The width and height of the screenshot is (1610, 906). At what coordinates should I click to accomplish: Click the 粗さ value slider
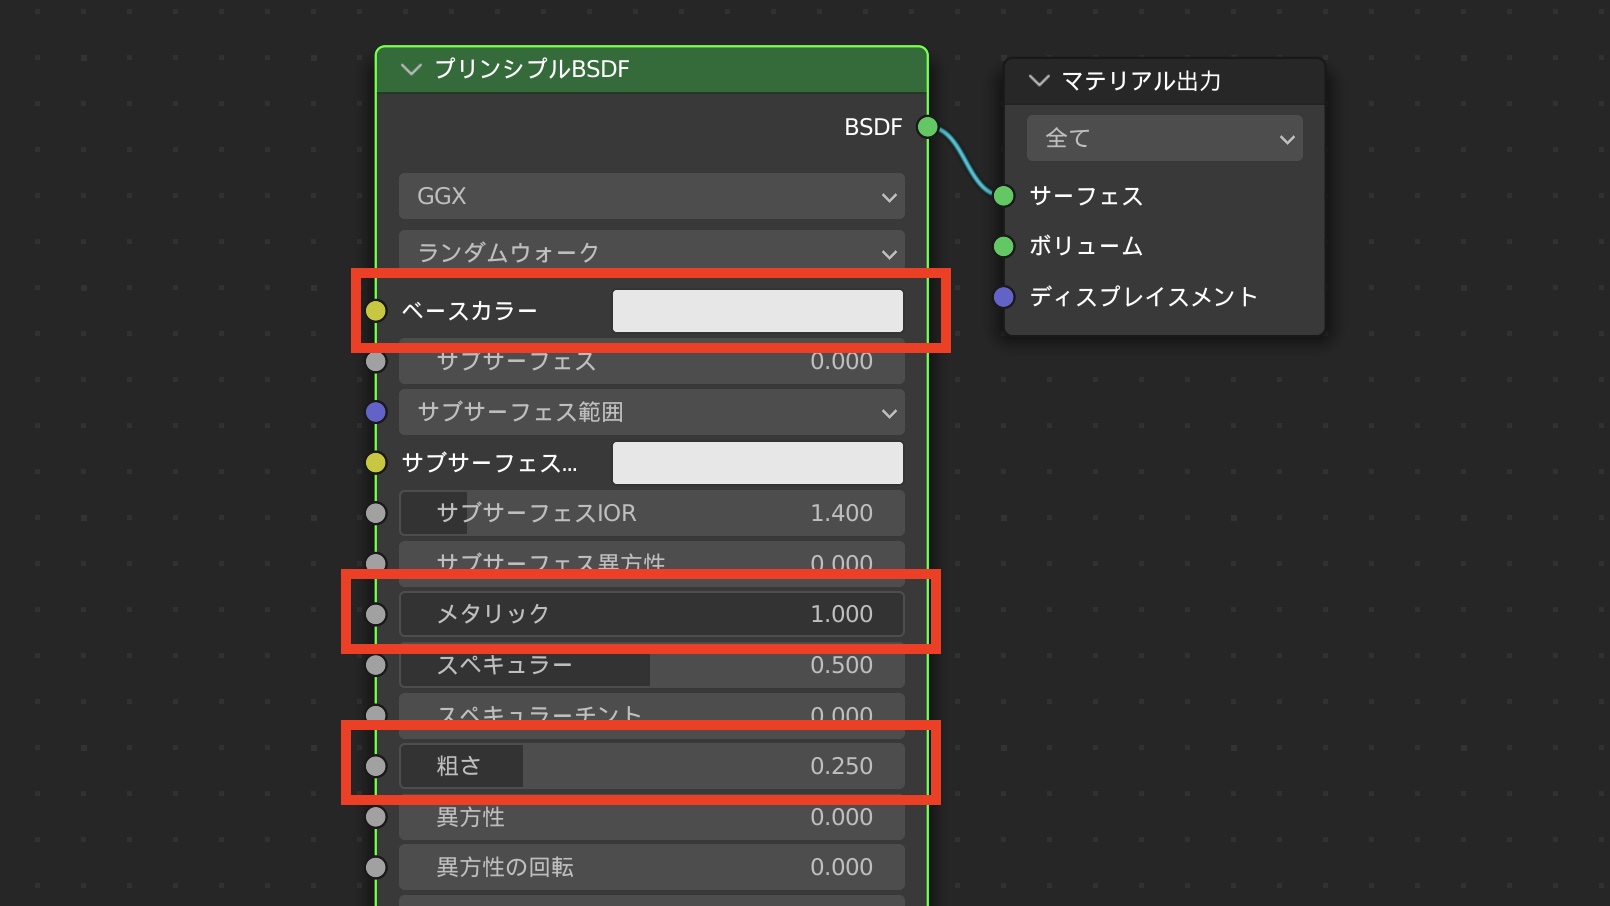(651, 766)
